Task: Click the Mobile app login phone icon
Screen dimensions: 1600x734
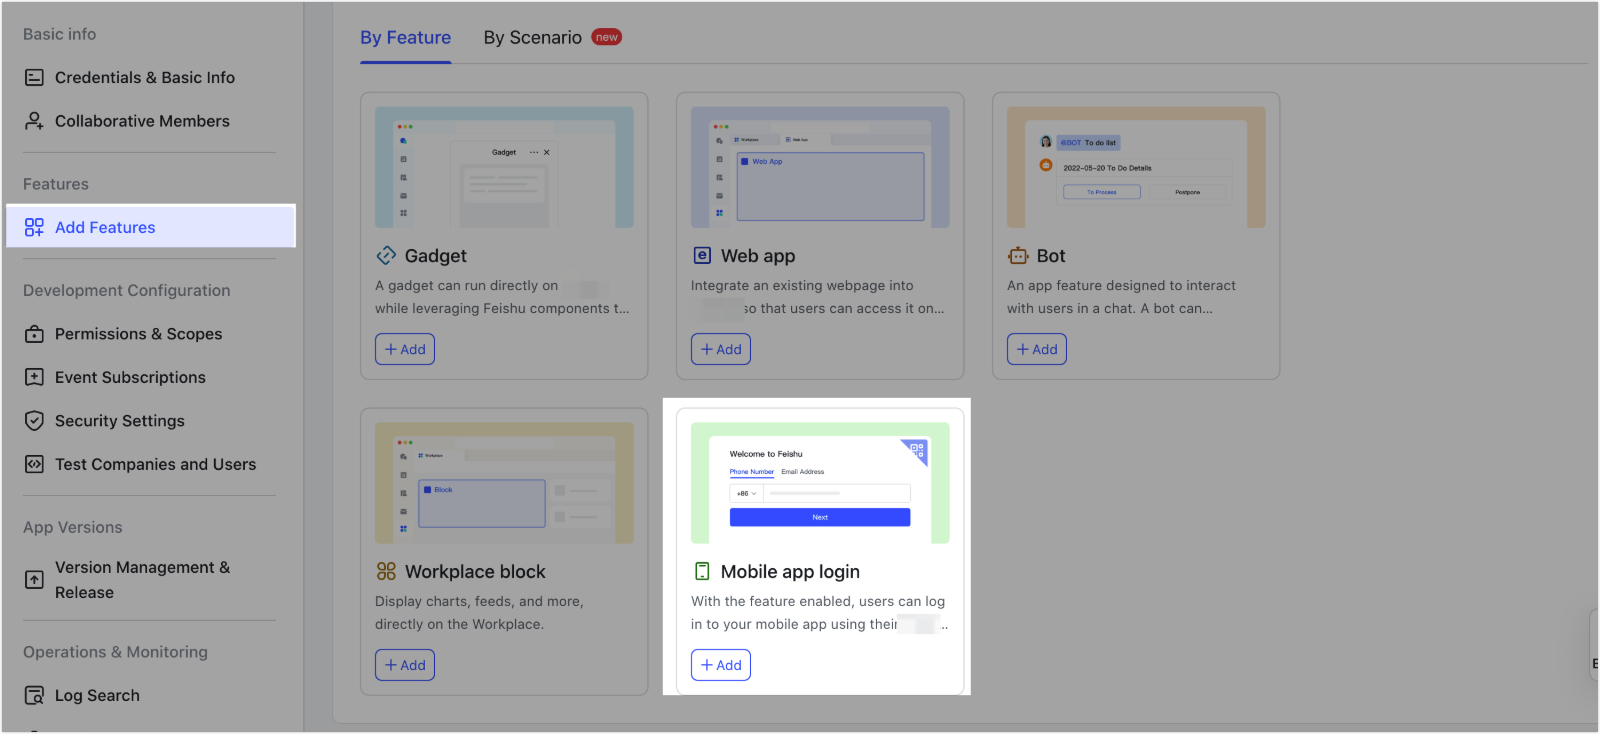Action: 702,572
